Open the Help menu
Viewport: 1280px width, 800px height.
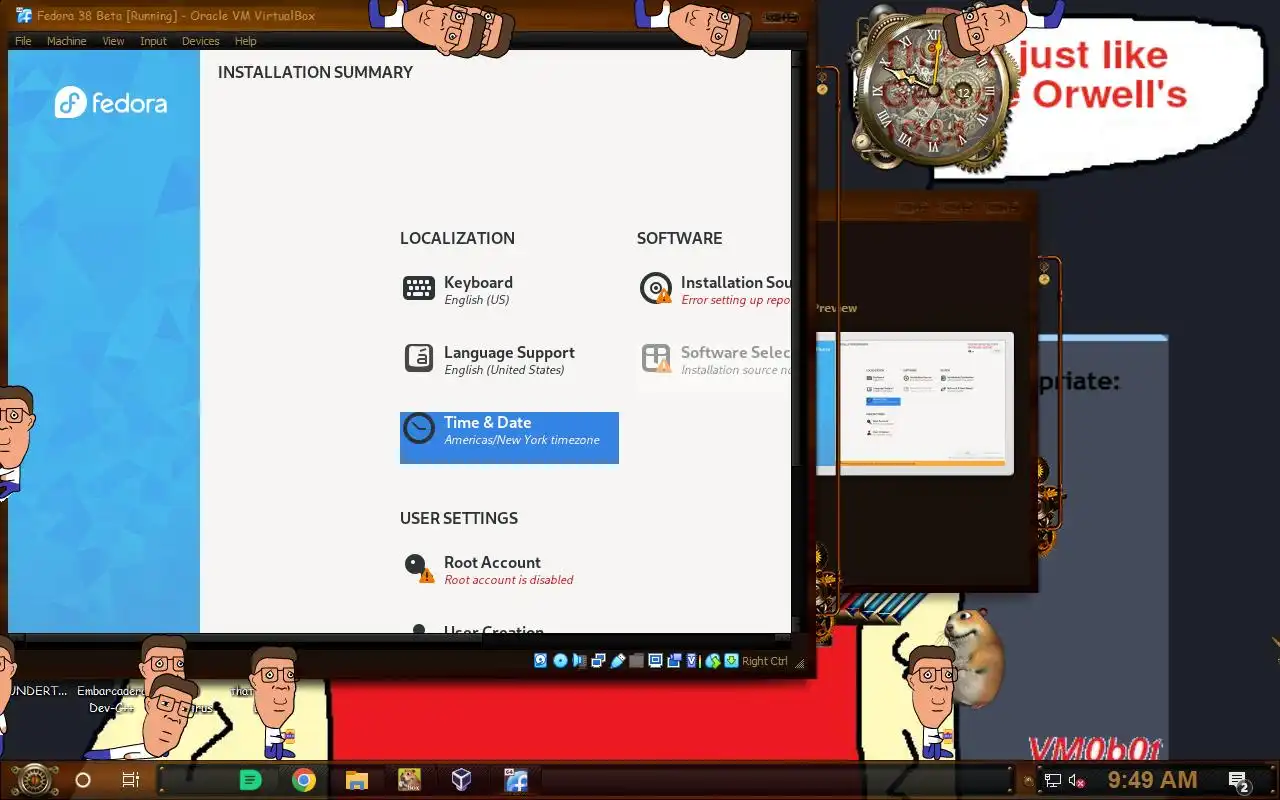245,41
